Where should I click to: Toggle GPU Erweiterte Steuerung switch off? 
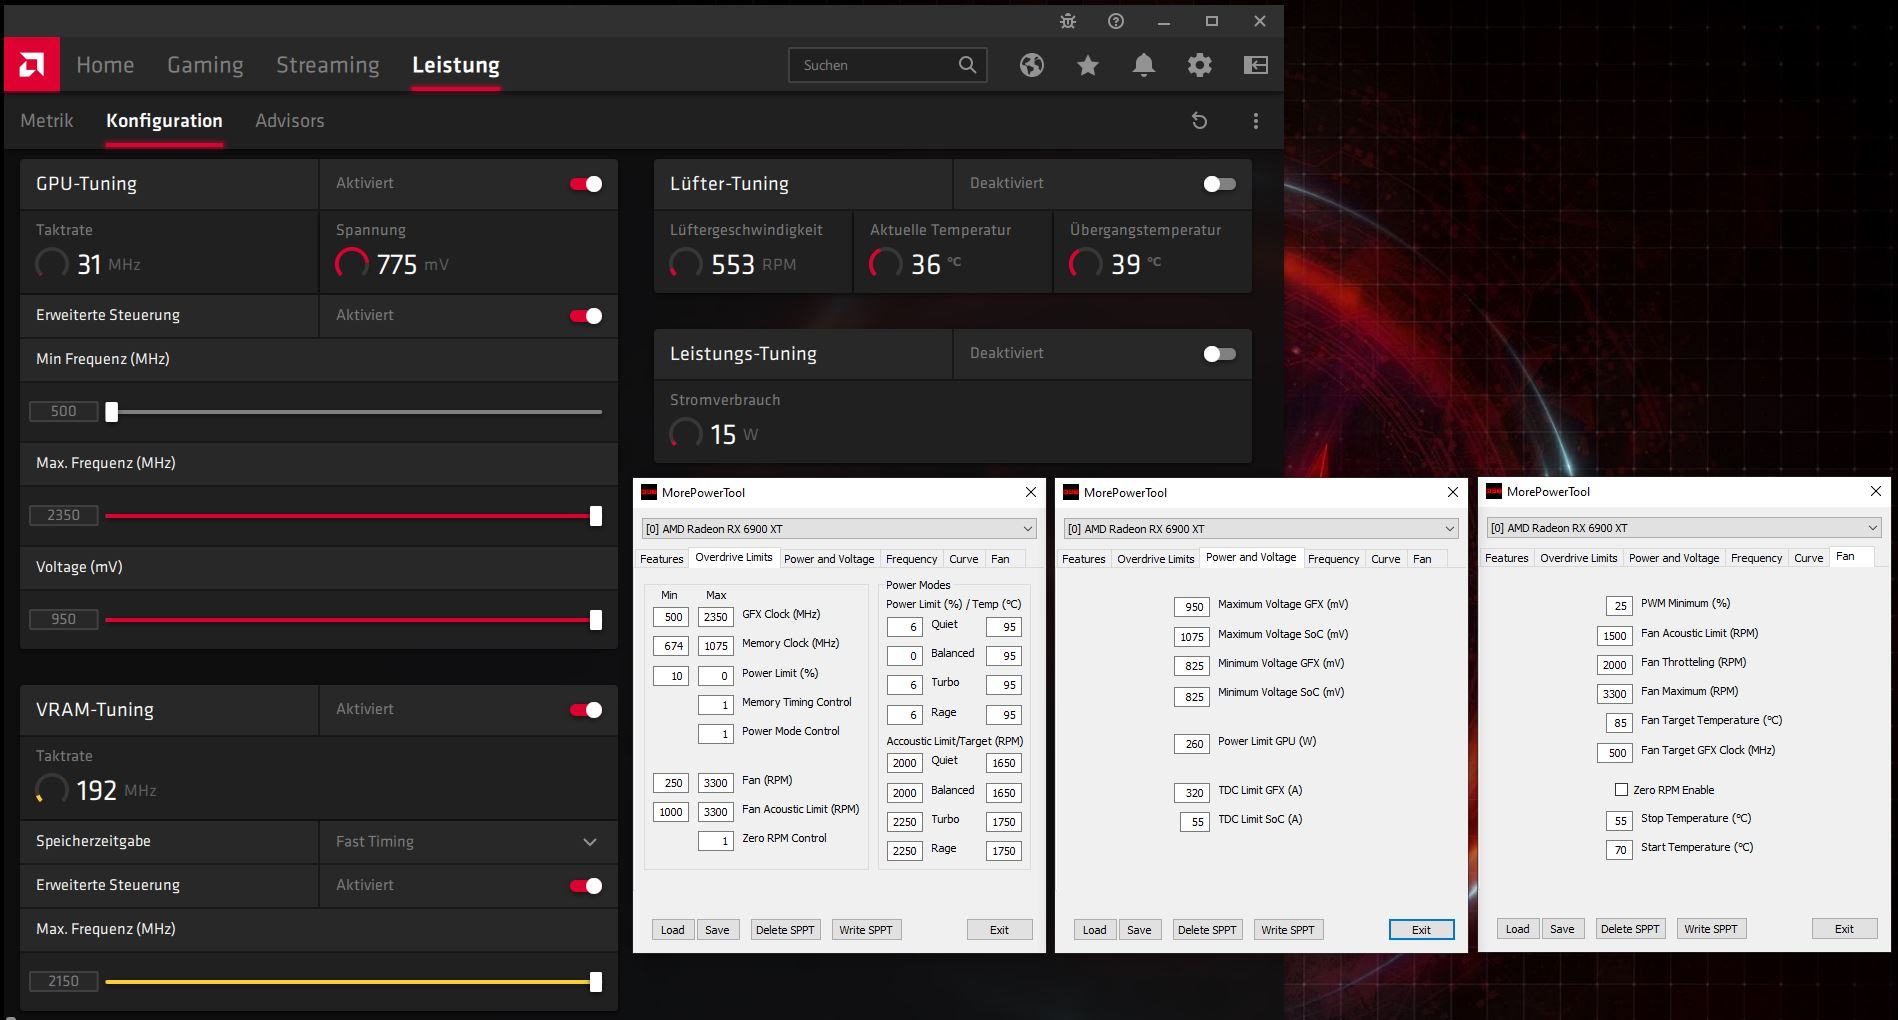click(586, 316)
